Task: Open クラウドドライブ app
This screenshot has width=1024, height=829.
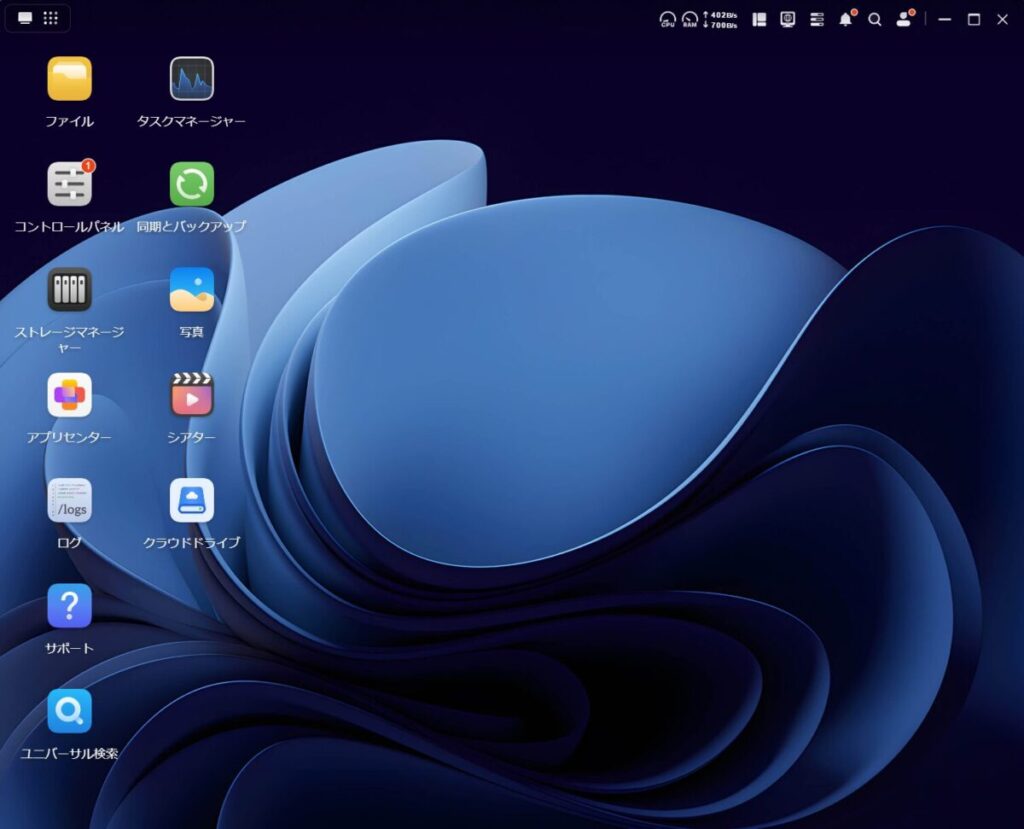Action: (191, 500)
